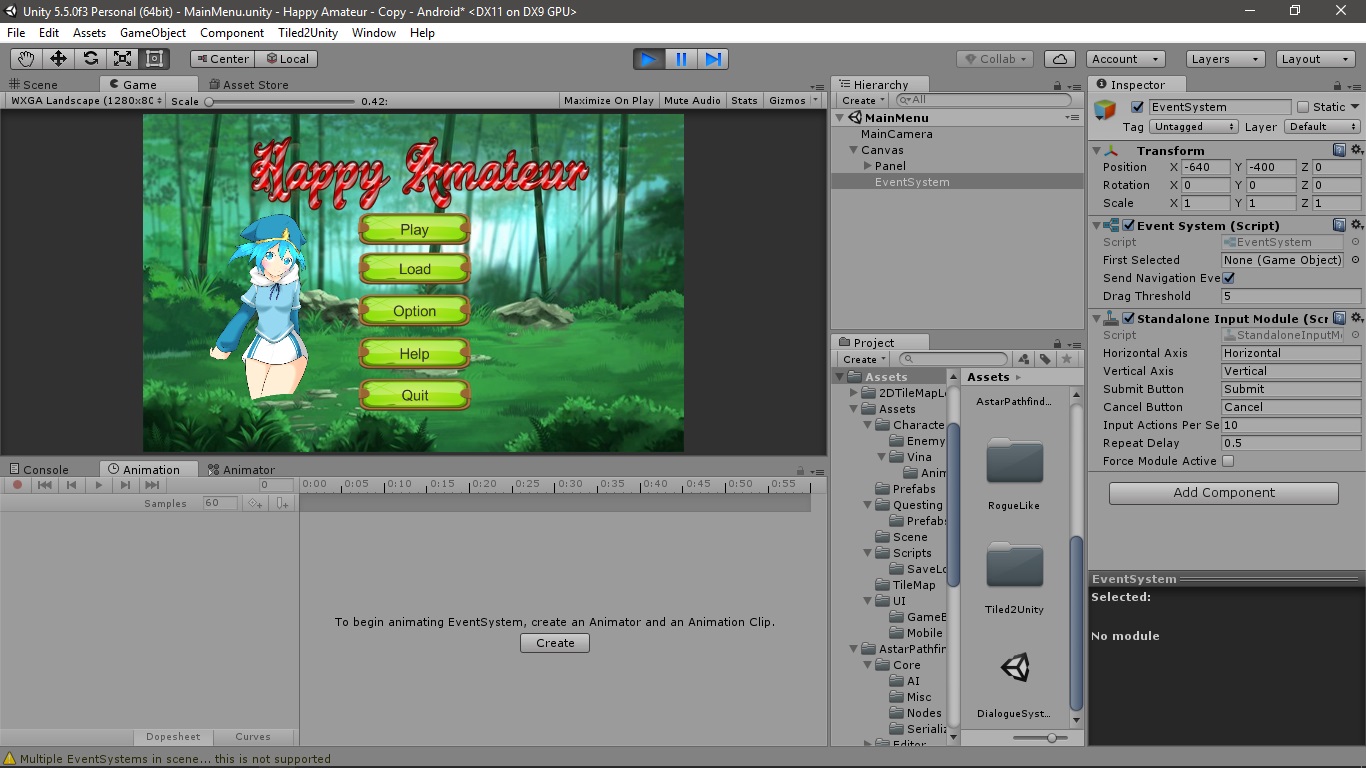Toggle Mute Audio
This screenshot has height=768, width=1366.
pyautogui.click(x=692, y=100)
